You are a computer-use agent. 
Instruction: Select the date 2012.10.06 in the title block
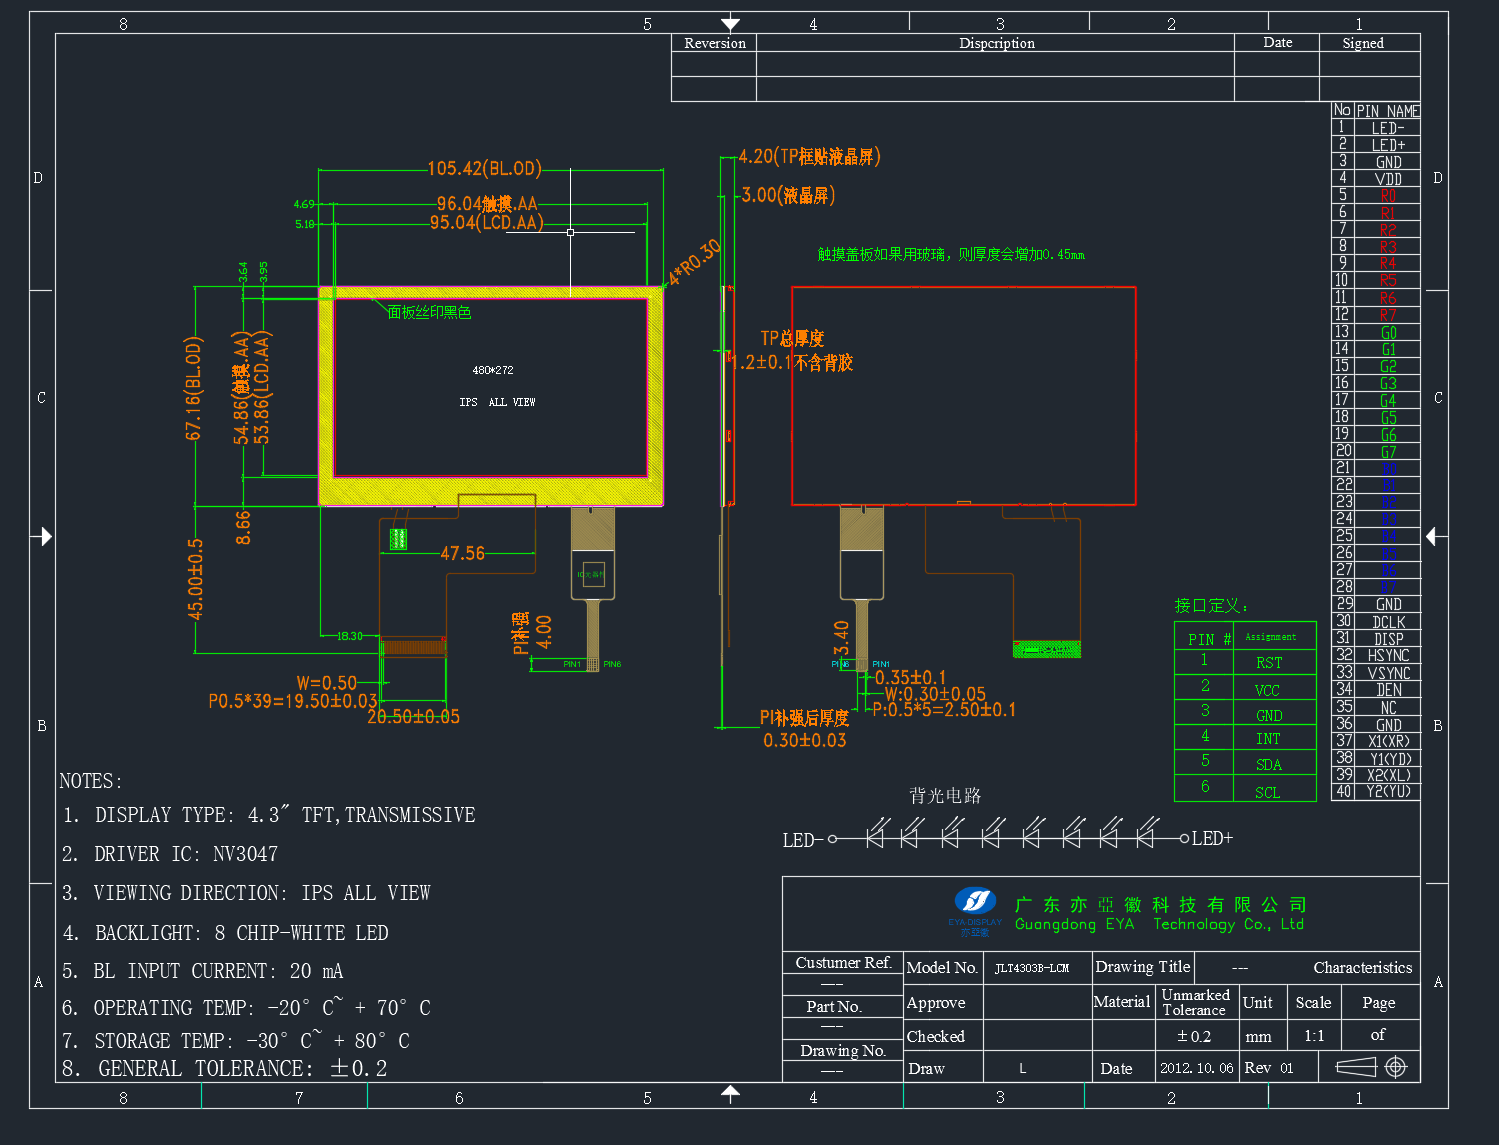click(1197, 1068)
